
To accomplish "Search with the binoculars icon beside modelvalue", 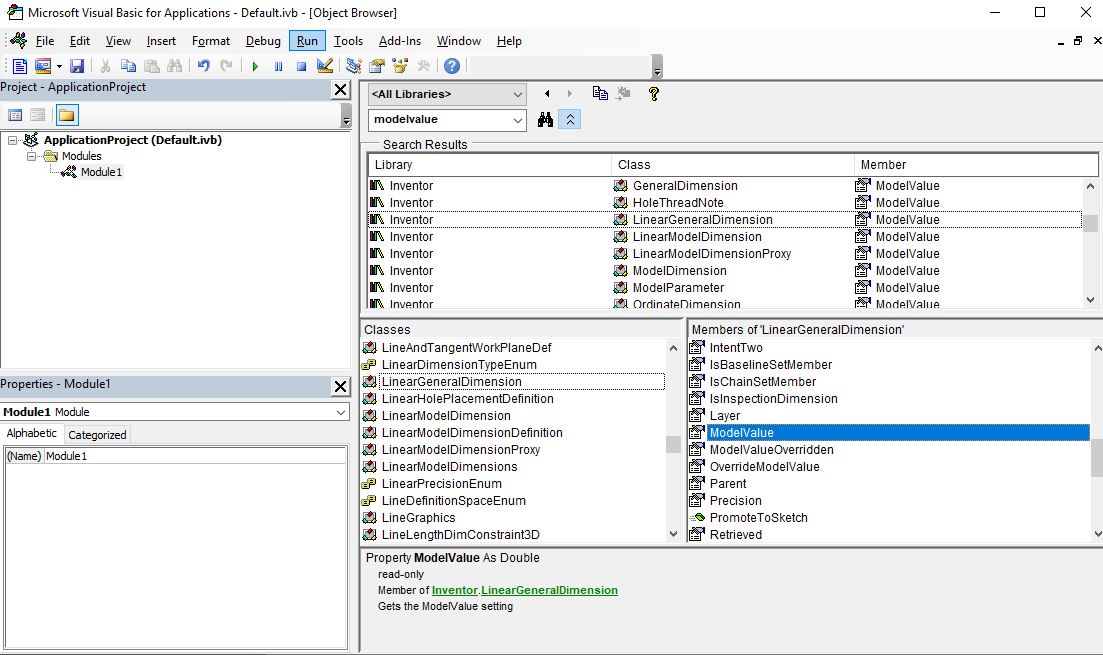I will tap(546, 120).
